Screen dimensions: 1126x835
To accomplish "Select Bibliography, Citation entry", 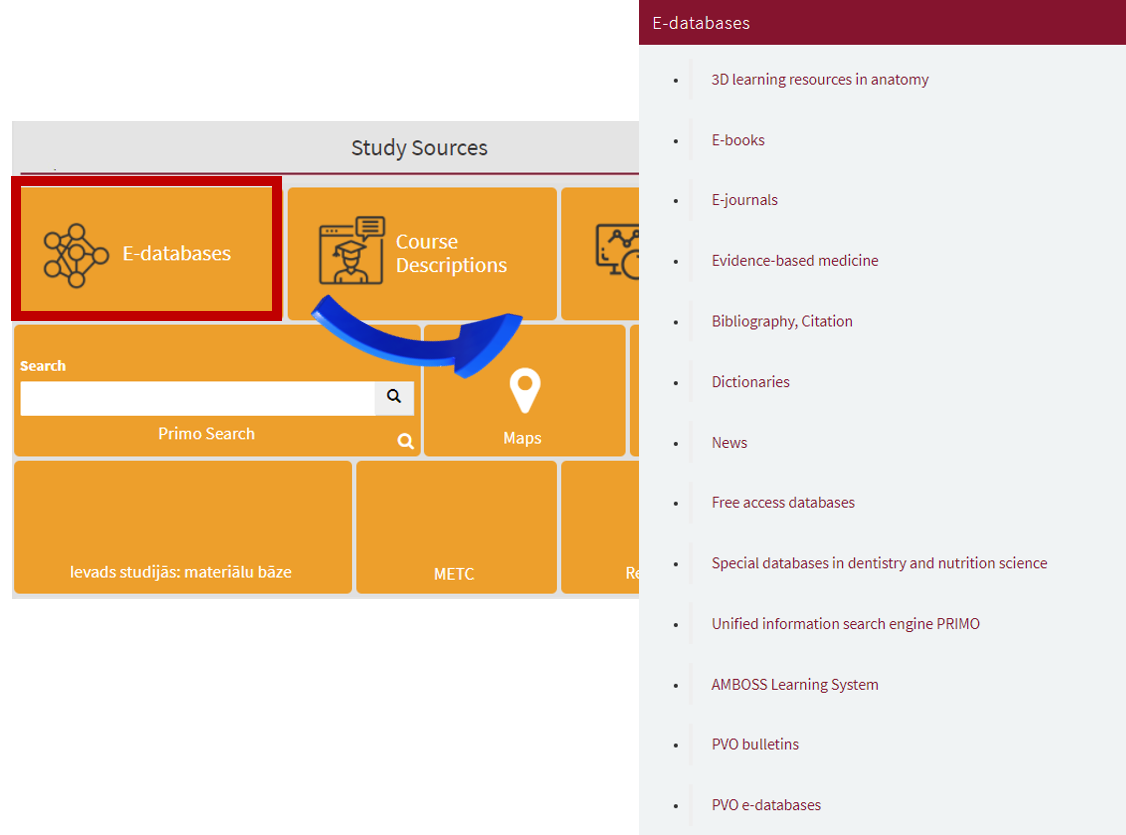I will click(x=781, y=321).
